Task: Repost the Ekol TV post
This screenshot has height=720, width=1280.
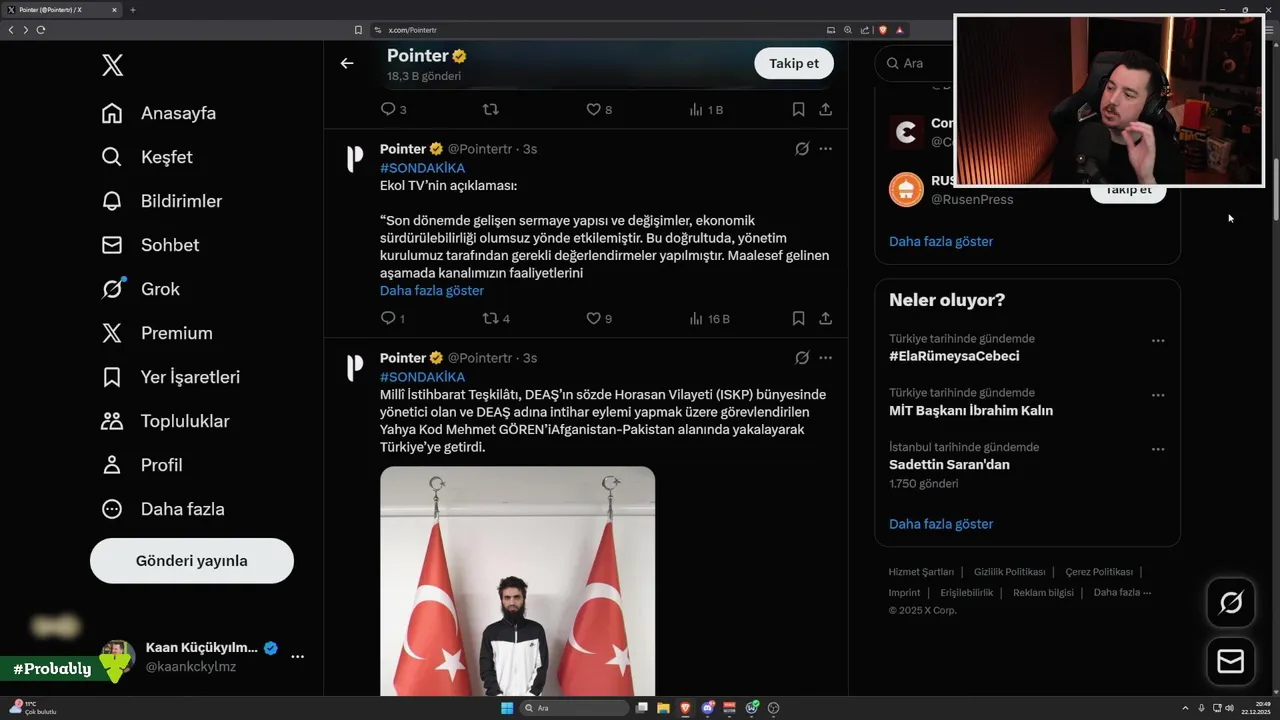Action: 490,319
